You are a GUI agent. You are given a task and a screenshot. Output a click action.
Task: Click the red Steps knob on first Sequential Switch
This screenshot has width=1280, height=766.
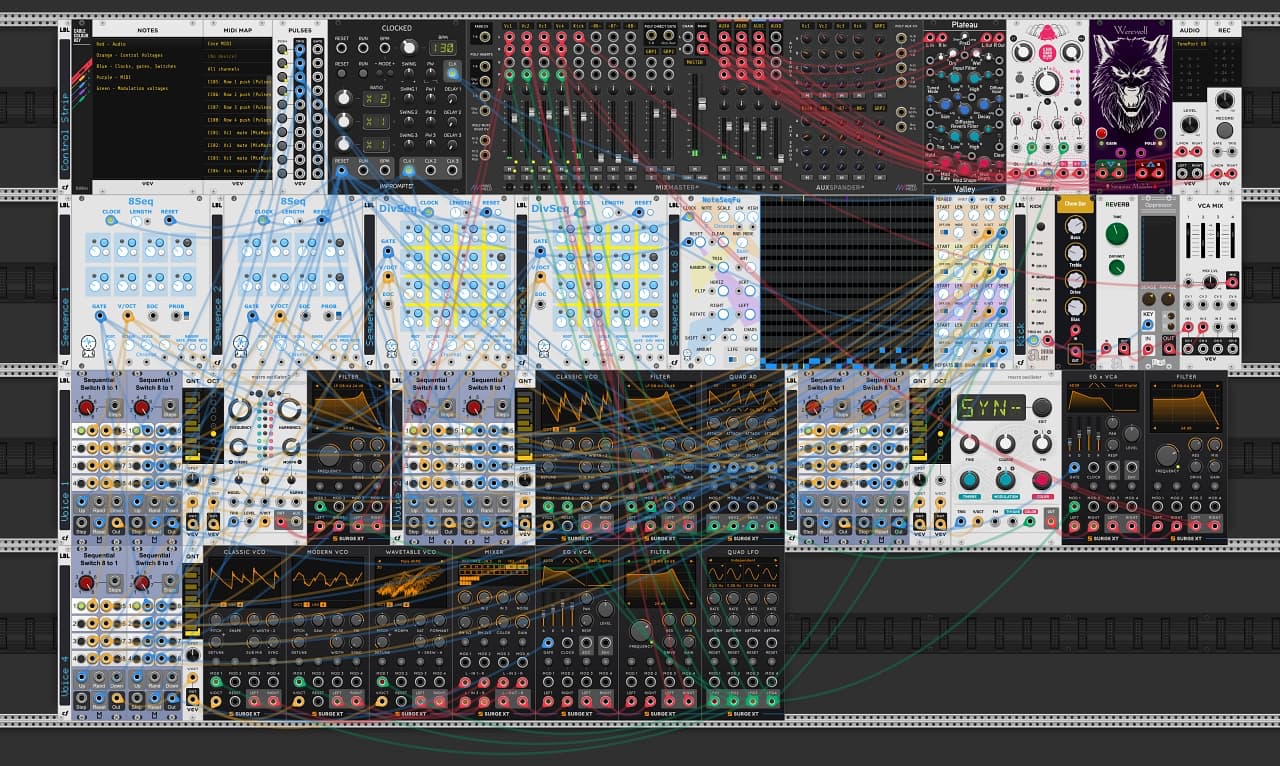(x=86, y=407)
